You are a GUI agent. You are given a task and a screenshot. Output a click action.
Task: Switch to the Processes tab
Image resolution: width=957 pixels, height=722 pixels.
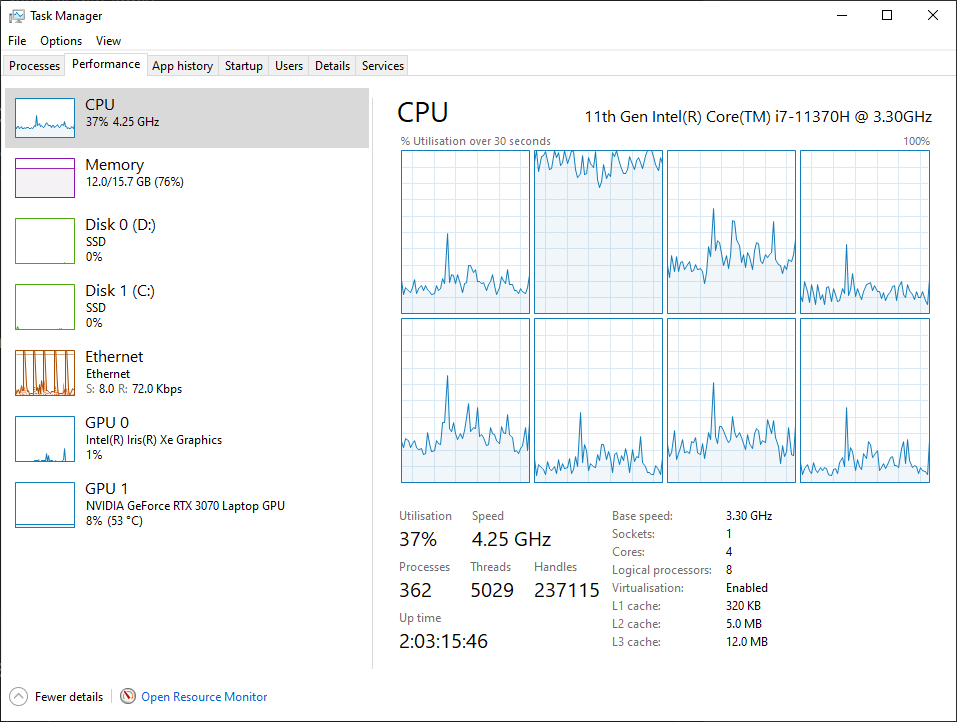(x=33, y=65)
